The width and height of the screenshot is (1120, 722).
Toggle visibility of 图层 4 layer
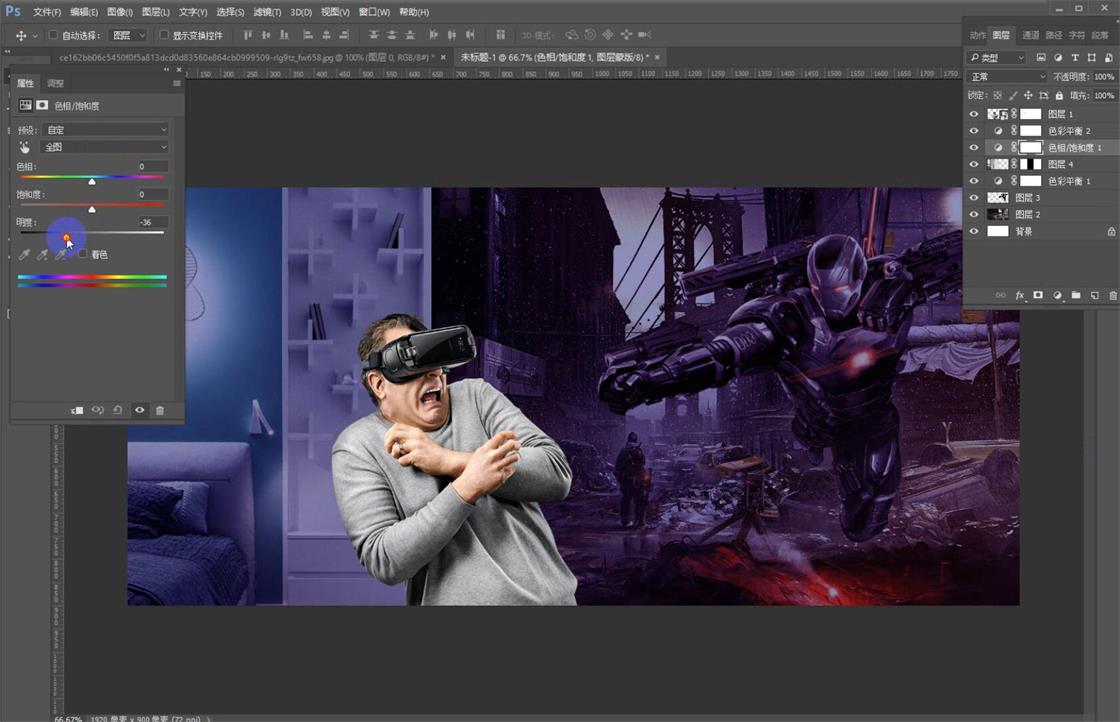973,164
